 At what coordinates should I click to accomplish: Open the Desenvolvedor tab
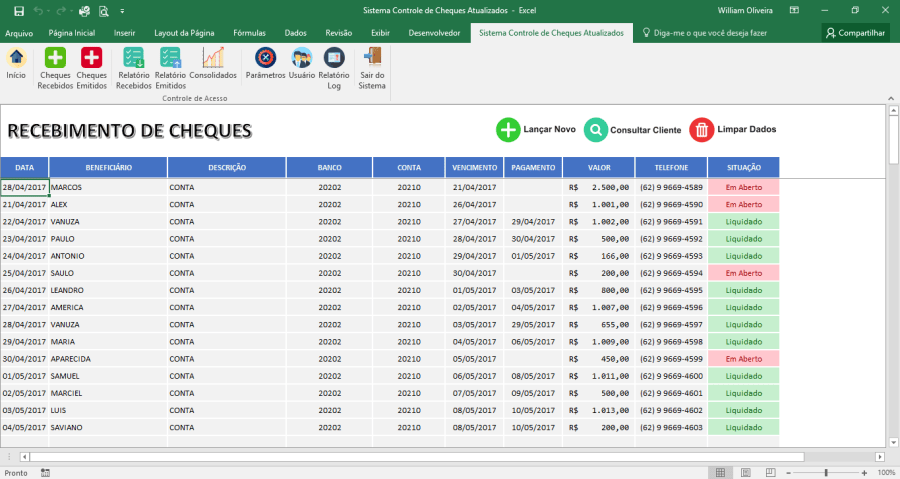[x=435, y=33]
